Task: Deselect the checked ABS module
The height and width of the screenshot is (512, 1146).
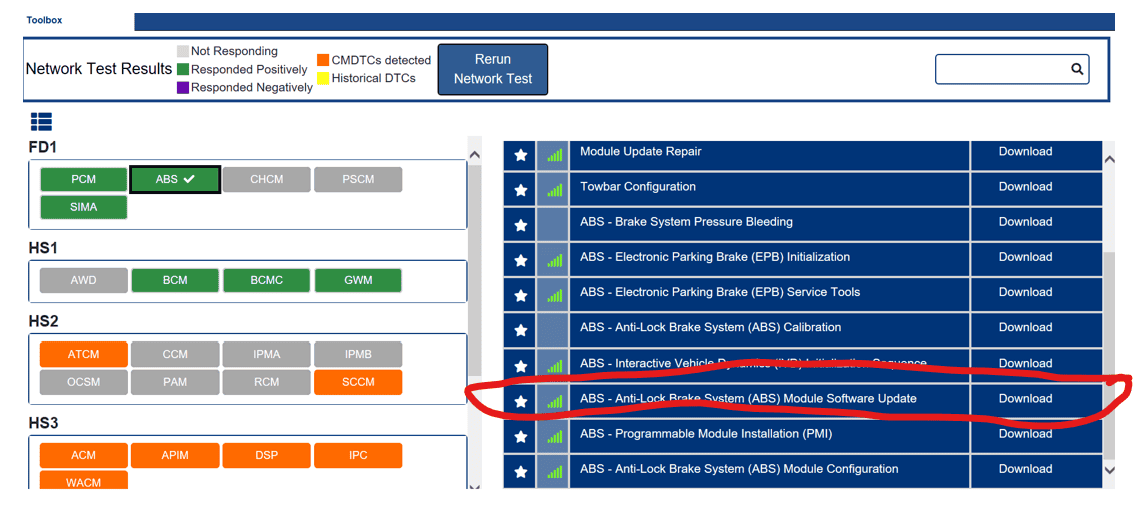Action: [175, 179]
